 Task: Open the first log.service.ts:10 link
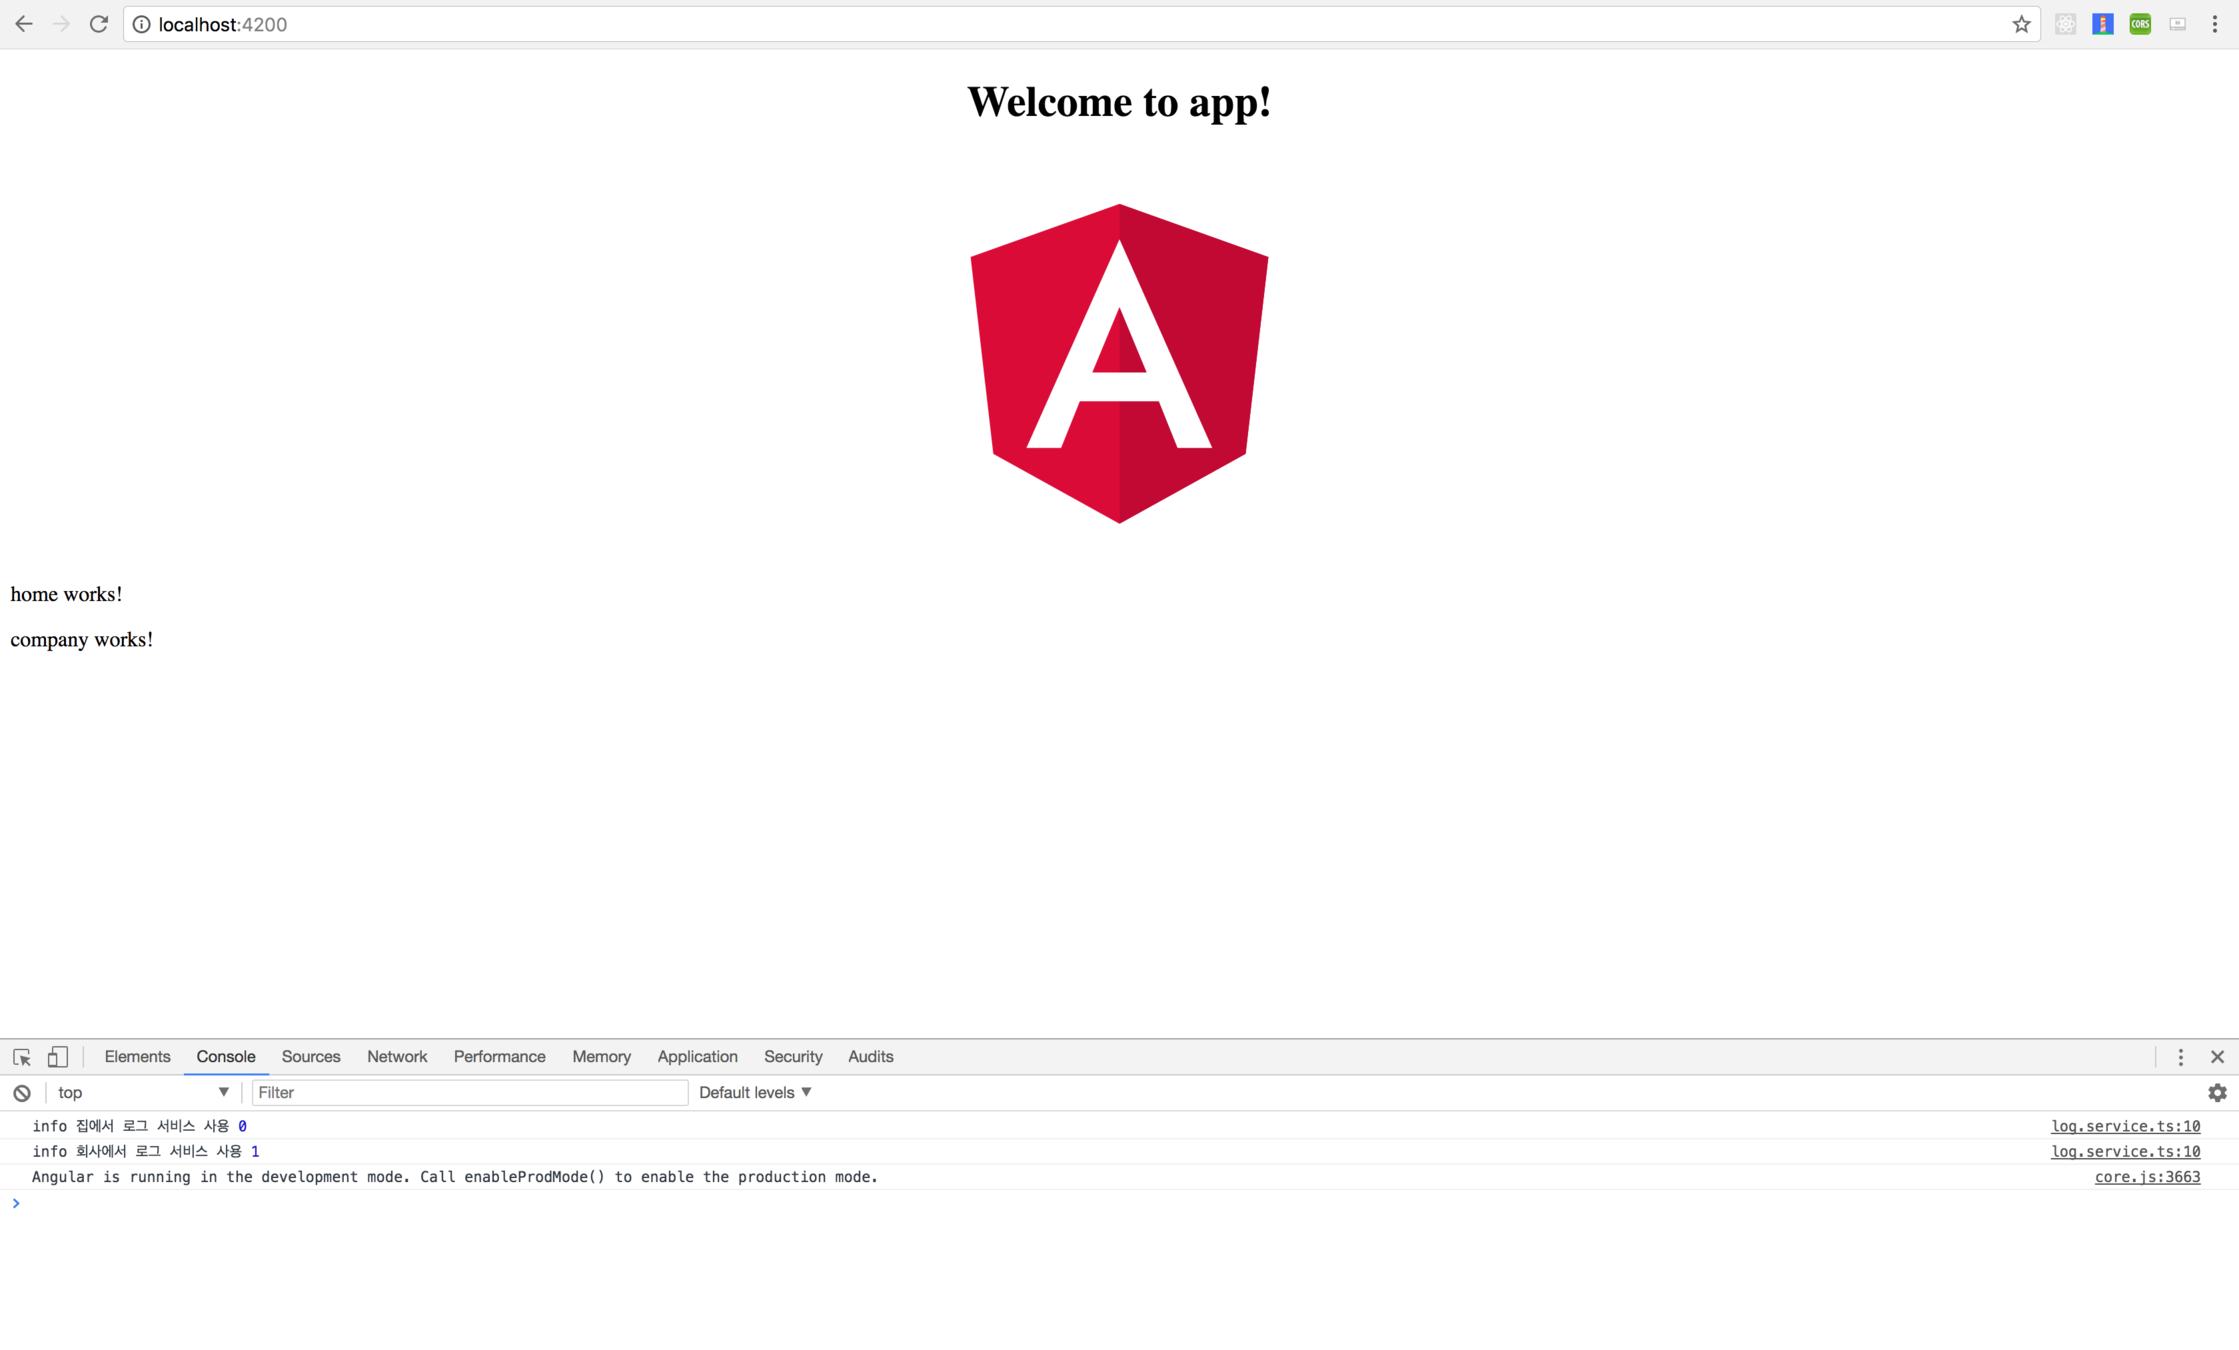click(2125, 1126)
